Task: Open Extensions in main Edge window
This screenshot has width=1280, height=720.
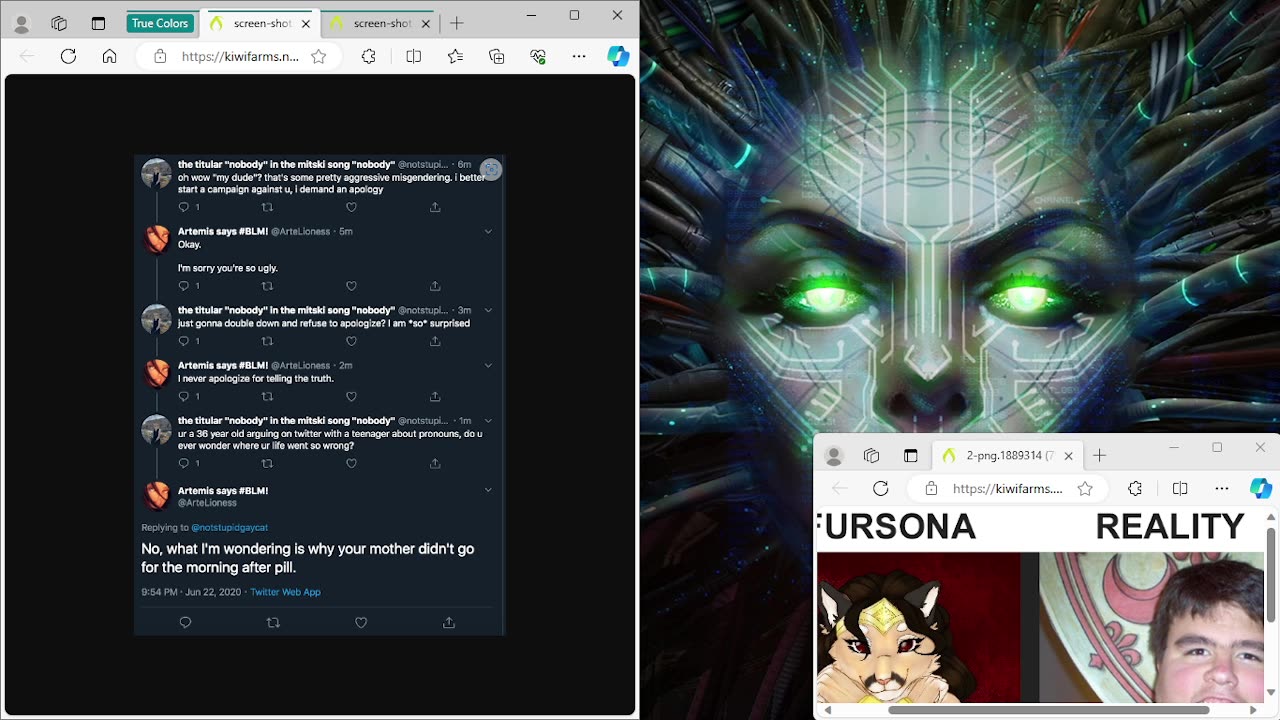Action: pyautogui.click(x=369, y=56)
